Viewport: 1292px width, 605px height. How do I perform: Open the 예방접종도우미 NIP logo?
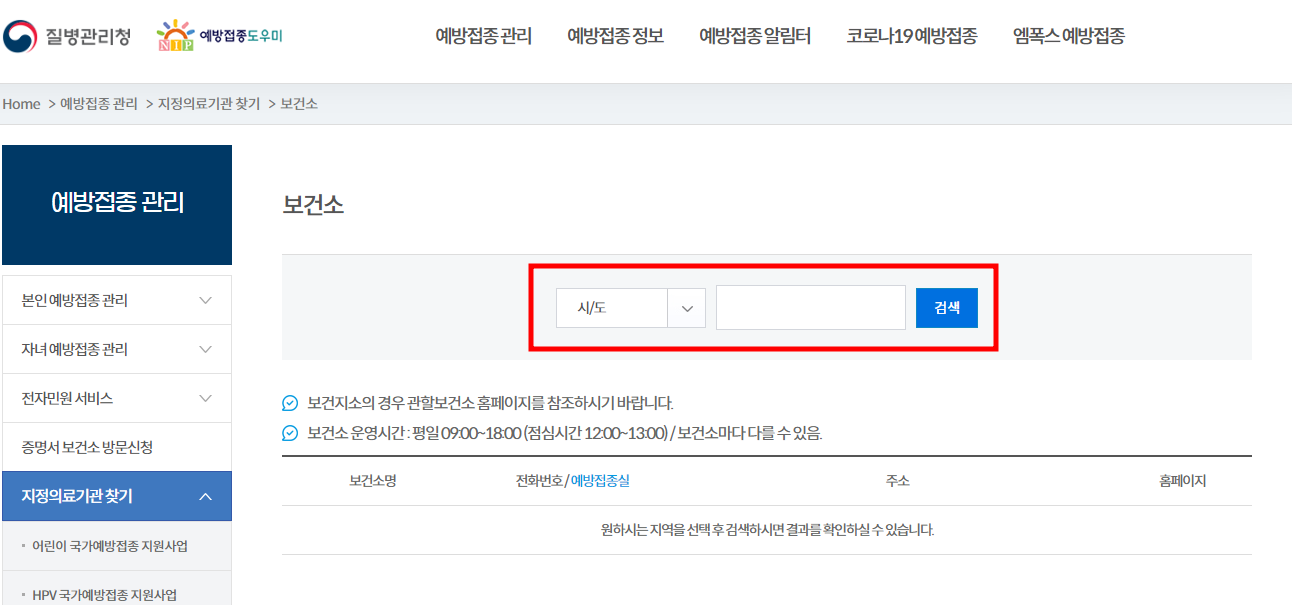220,36
